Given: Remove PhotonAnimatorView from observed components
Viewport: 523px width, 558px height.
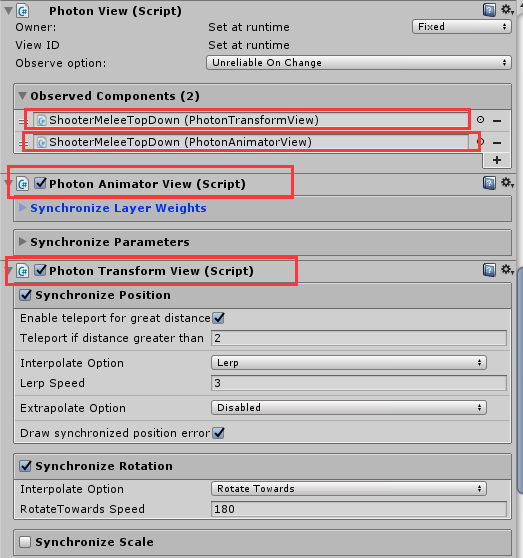Looking at the screenshot, I should click(497, 143).
